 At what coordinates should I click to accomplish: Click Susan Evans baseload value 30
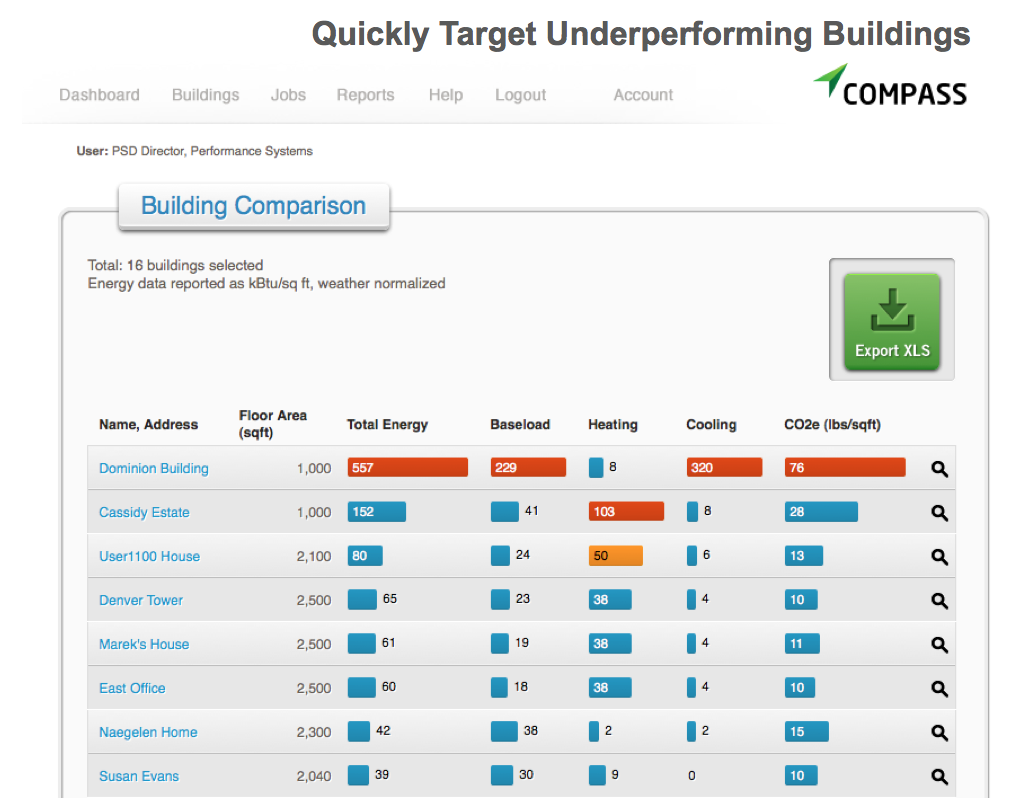(526, 775)
